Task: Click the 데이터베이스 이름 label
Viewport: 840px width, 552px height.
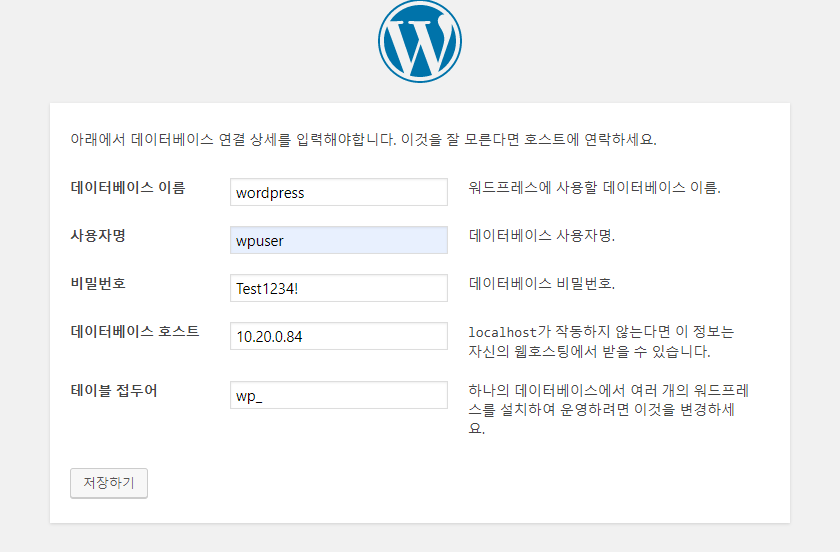Action: (128, 188)
